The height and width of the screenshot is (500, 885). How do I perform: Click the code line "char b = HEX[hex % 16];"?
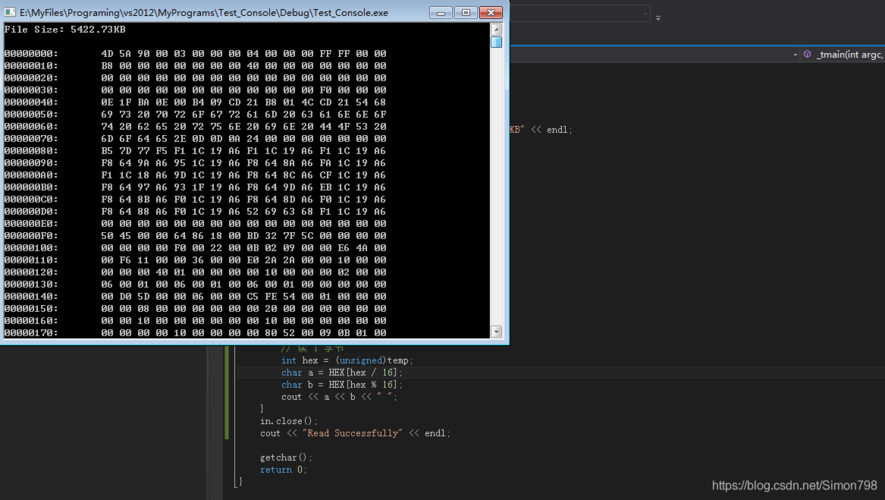[342, 385]
